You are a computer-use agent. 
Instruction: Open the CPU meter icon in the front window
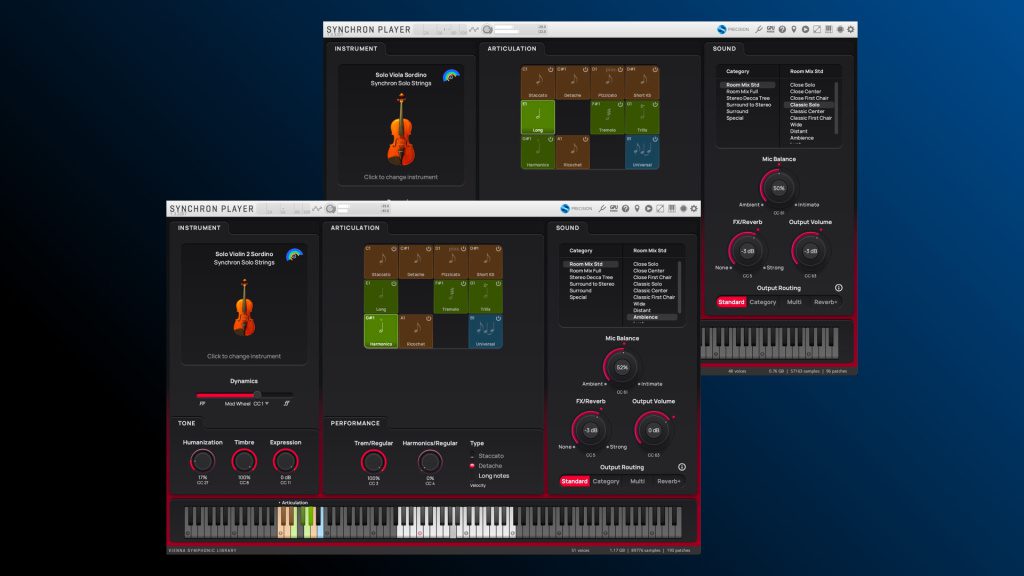(614, 208)
